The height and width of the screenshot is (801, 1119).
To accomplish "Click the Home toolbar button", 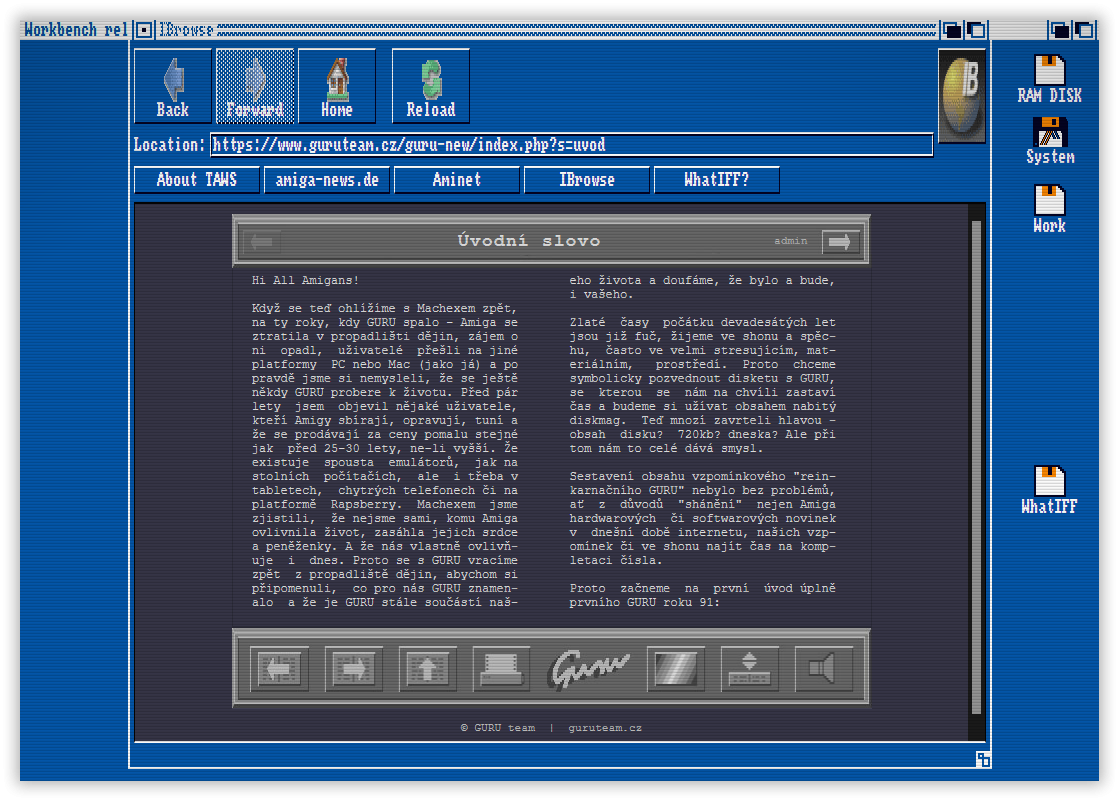I will [337, 86].
